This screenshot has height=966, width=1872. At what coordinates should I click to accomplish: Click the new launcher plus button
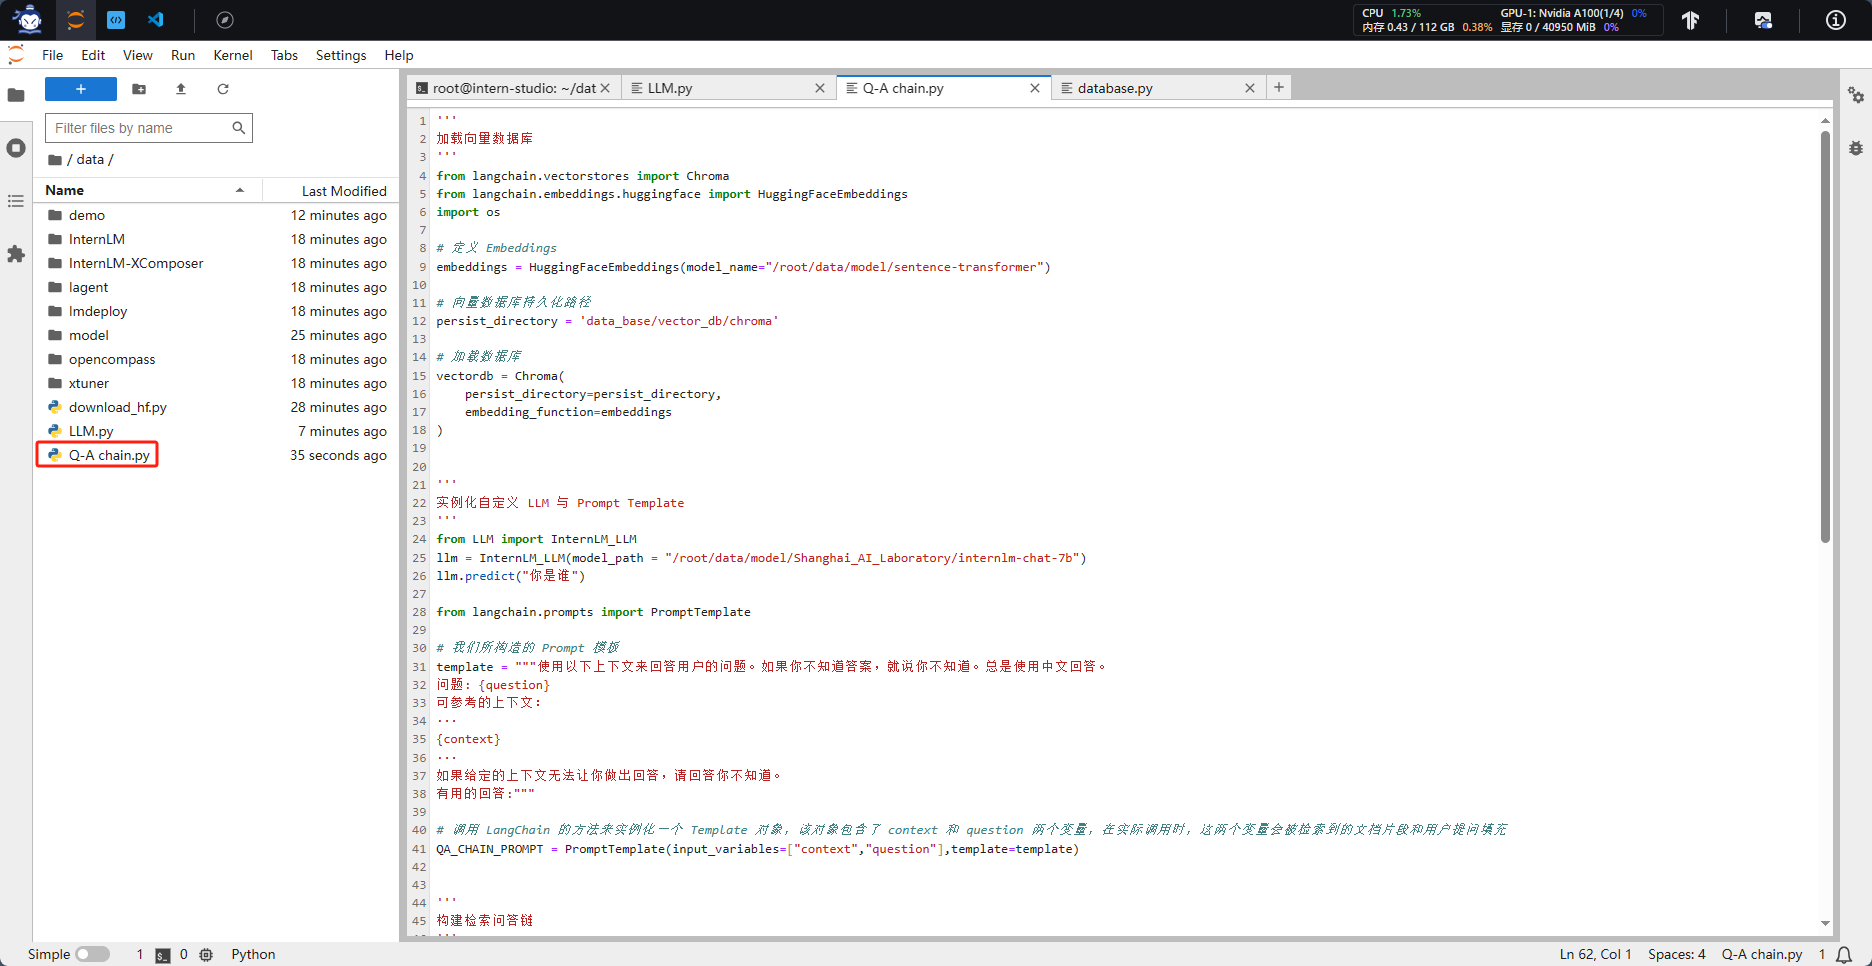tap(81, 89)
